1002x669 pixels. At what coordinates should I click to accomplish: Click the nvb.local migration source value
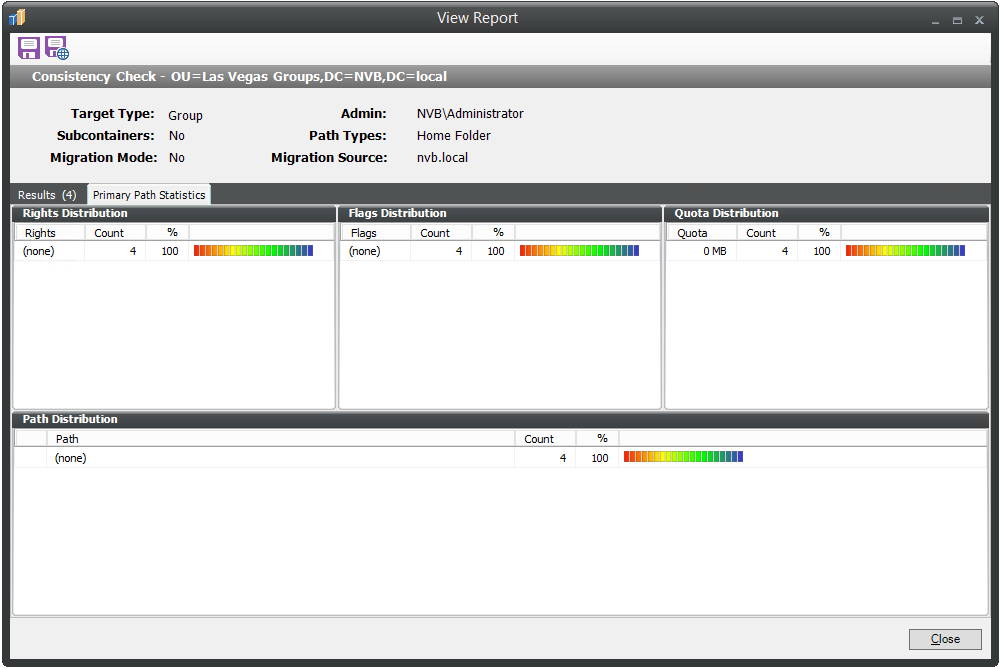442,157
